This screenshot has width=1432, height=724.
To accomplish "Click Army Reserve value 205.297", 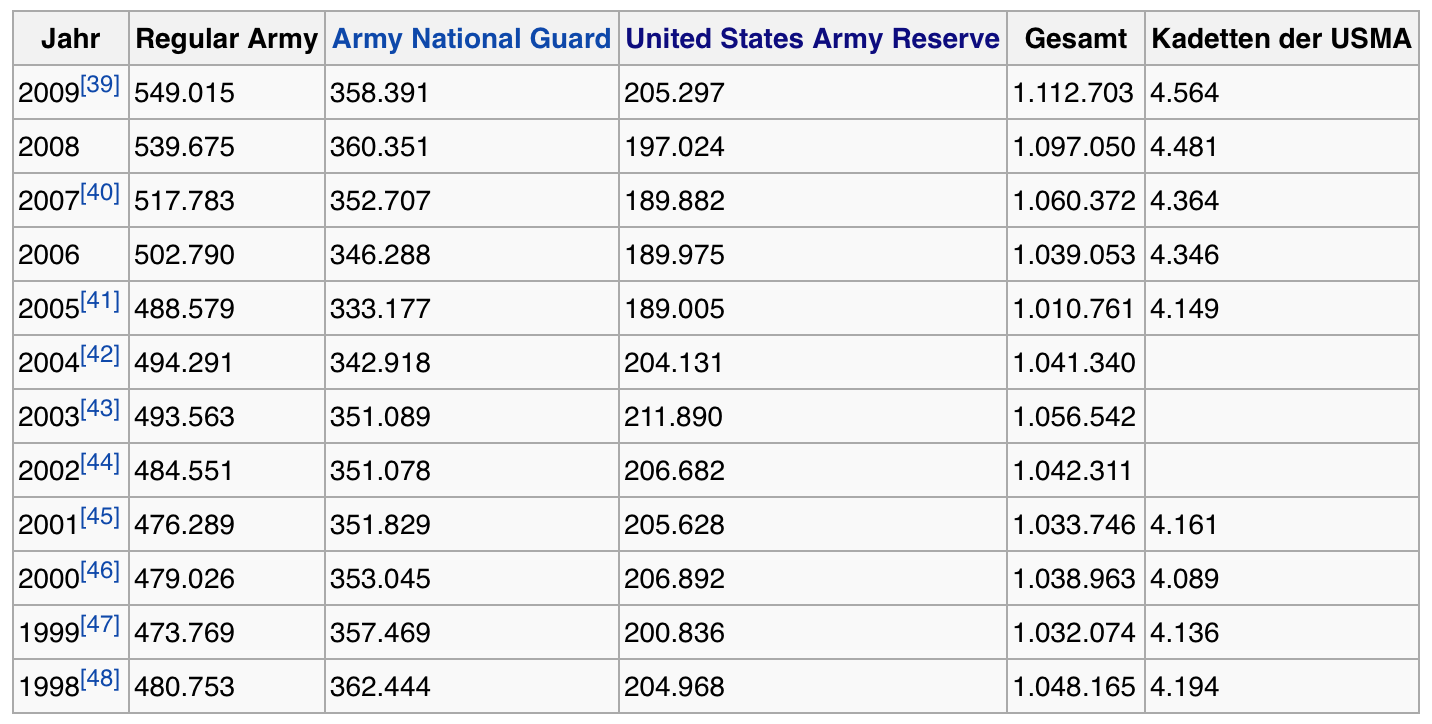I will pyautogui.click(x=675, y=93).
